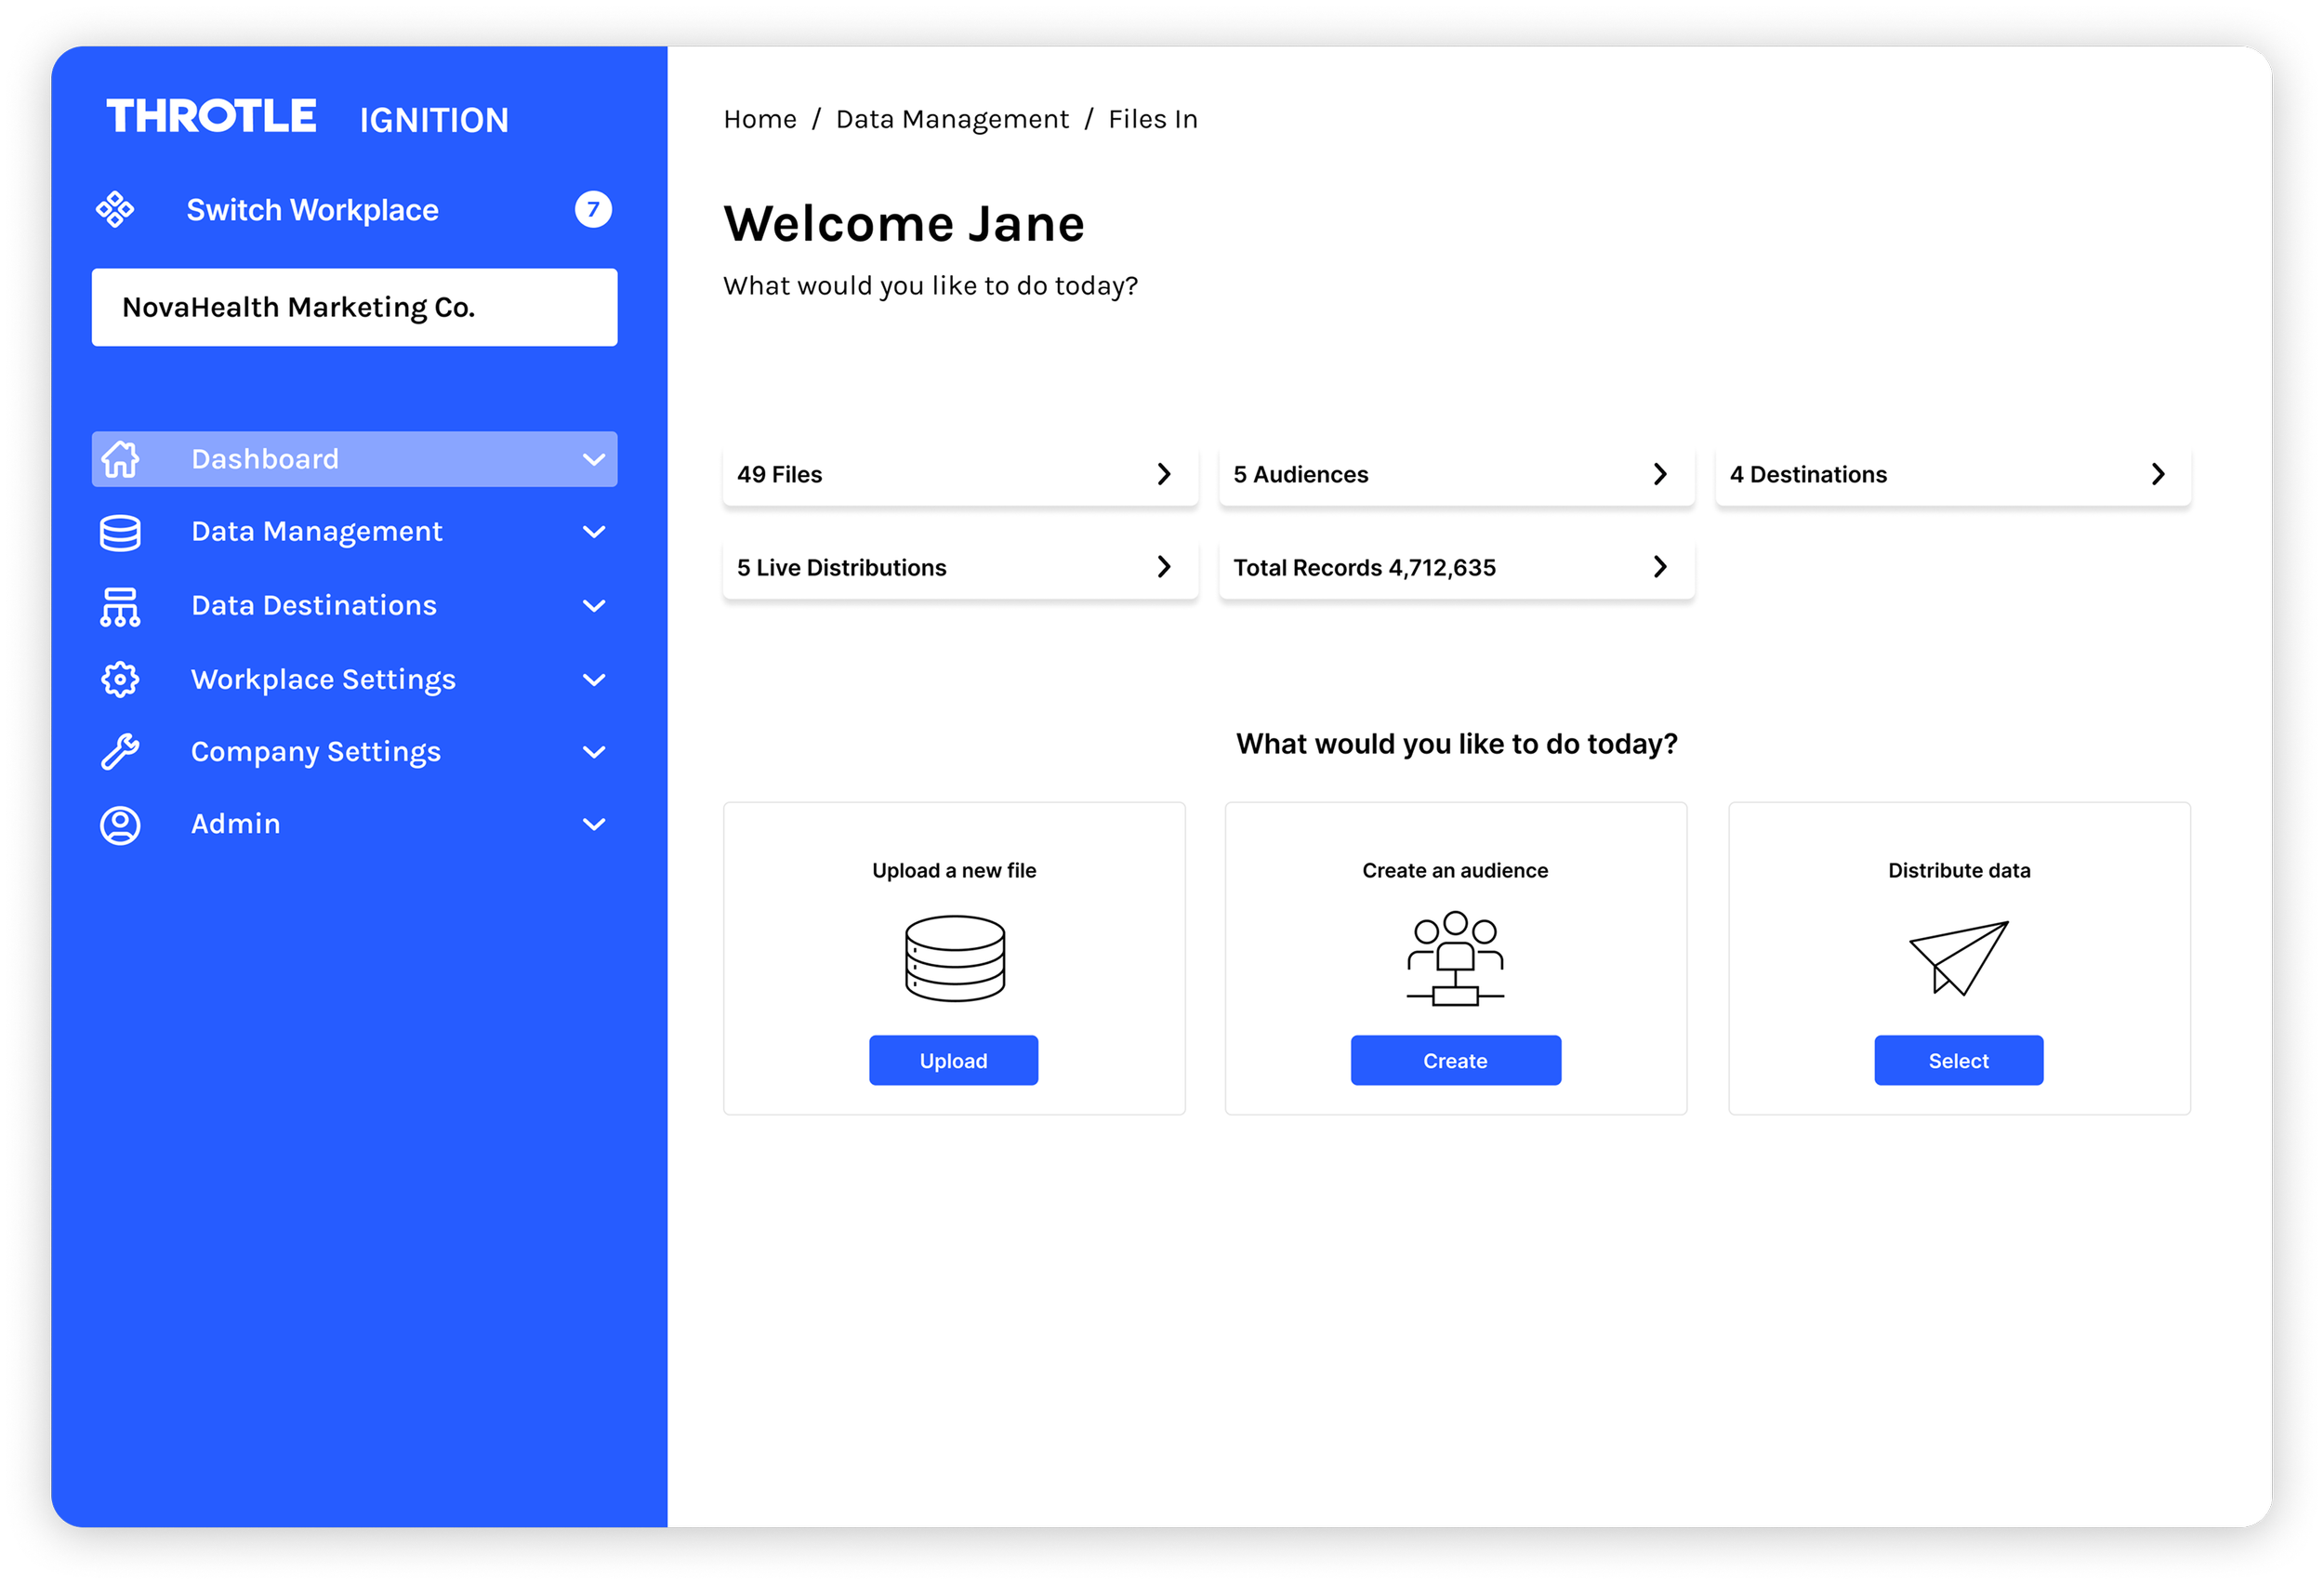Click the audience group icon
The image size is (2324, 1584).
1455,957
